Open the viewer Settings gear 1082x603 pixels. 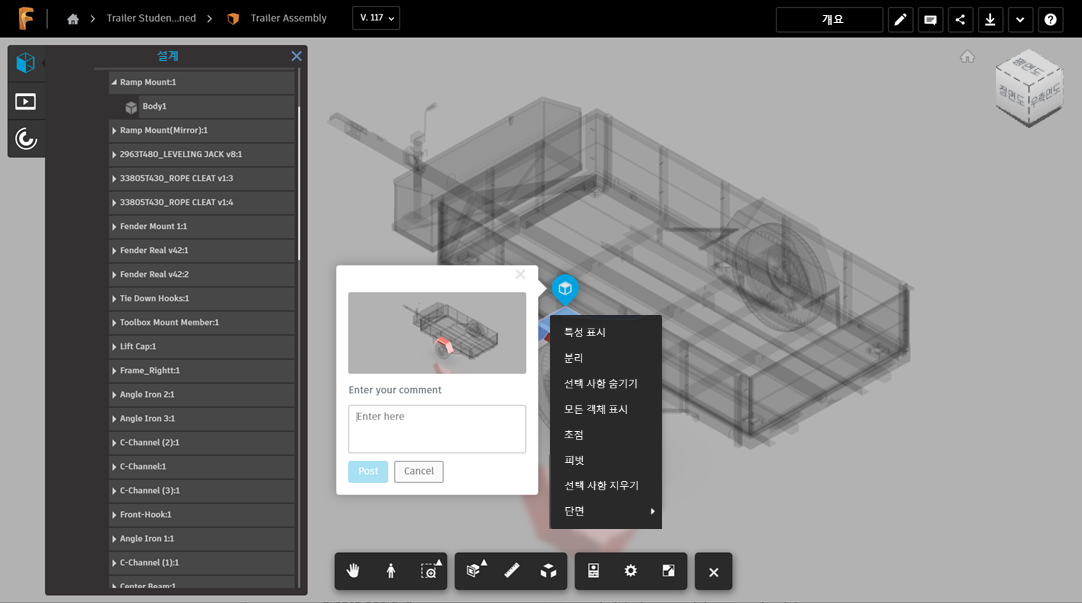[x=630, y=570]
